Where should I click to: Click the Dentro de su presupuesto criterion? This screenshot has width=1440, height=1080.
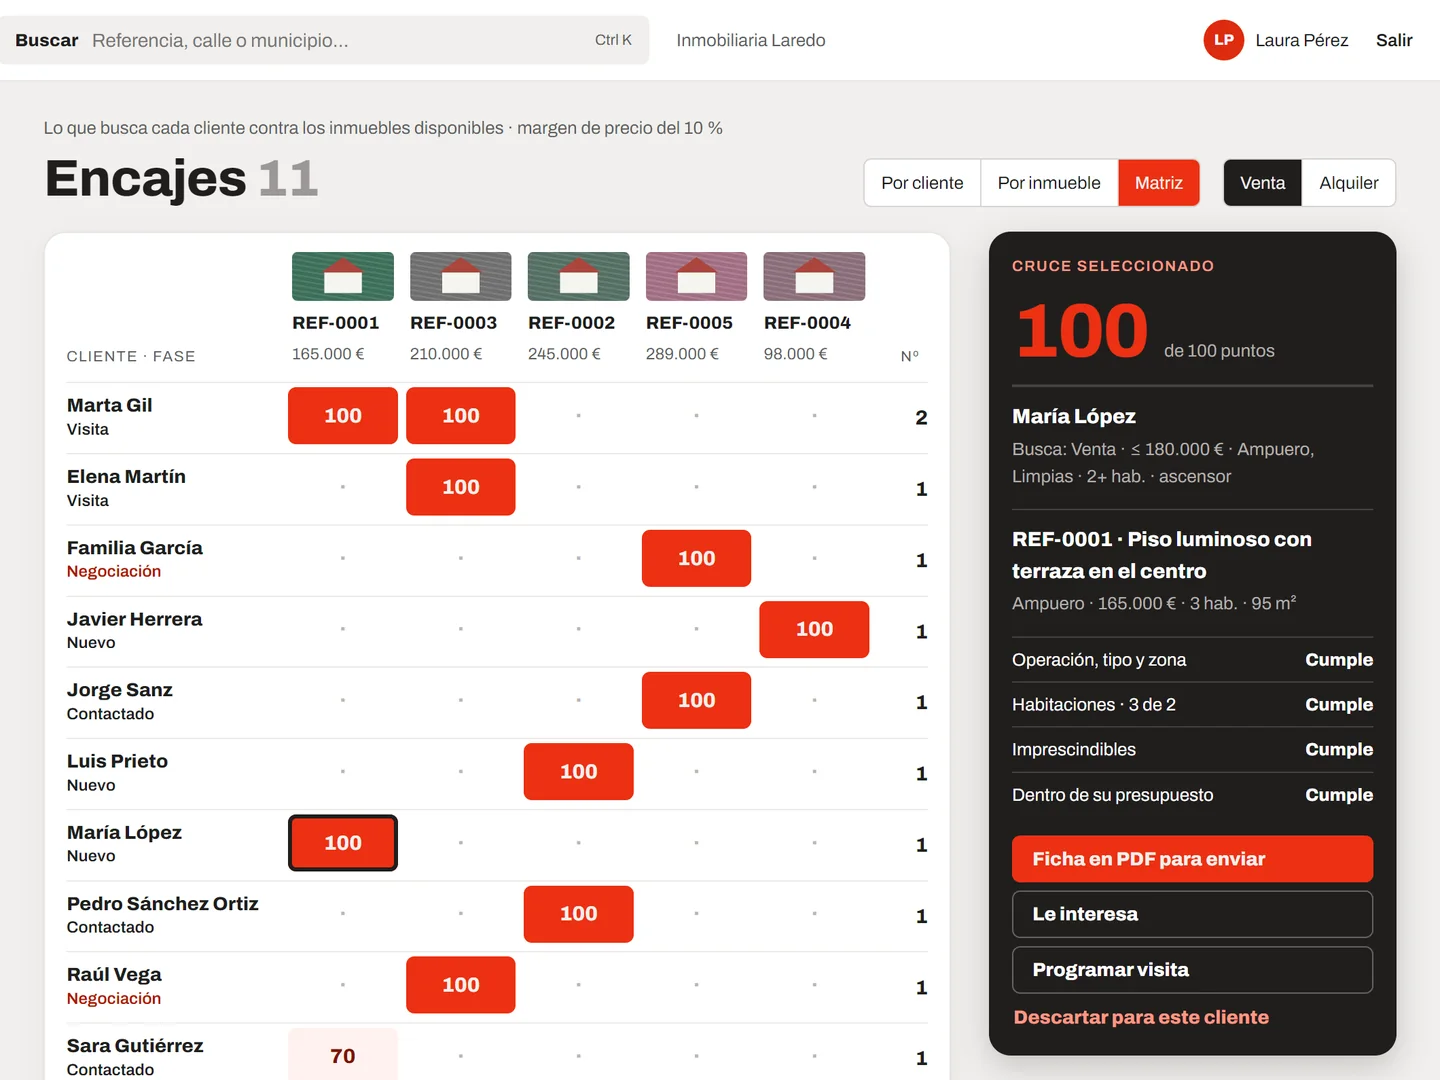(1192, 795)
